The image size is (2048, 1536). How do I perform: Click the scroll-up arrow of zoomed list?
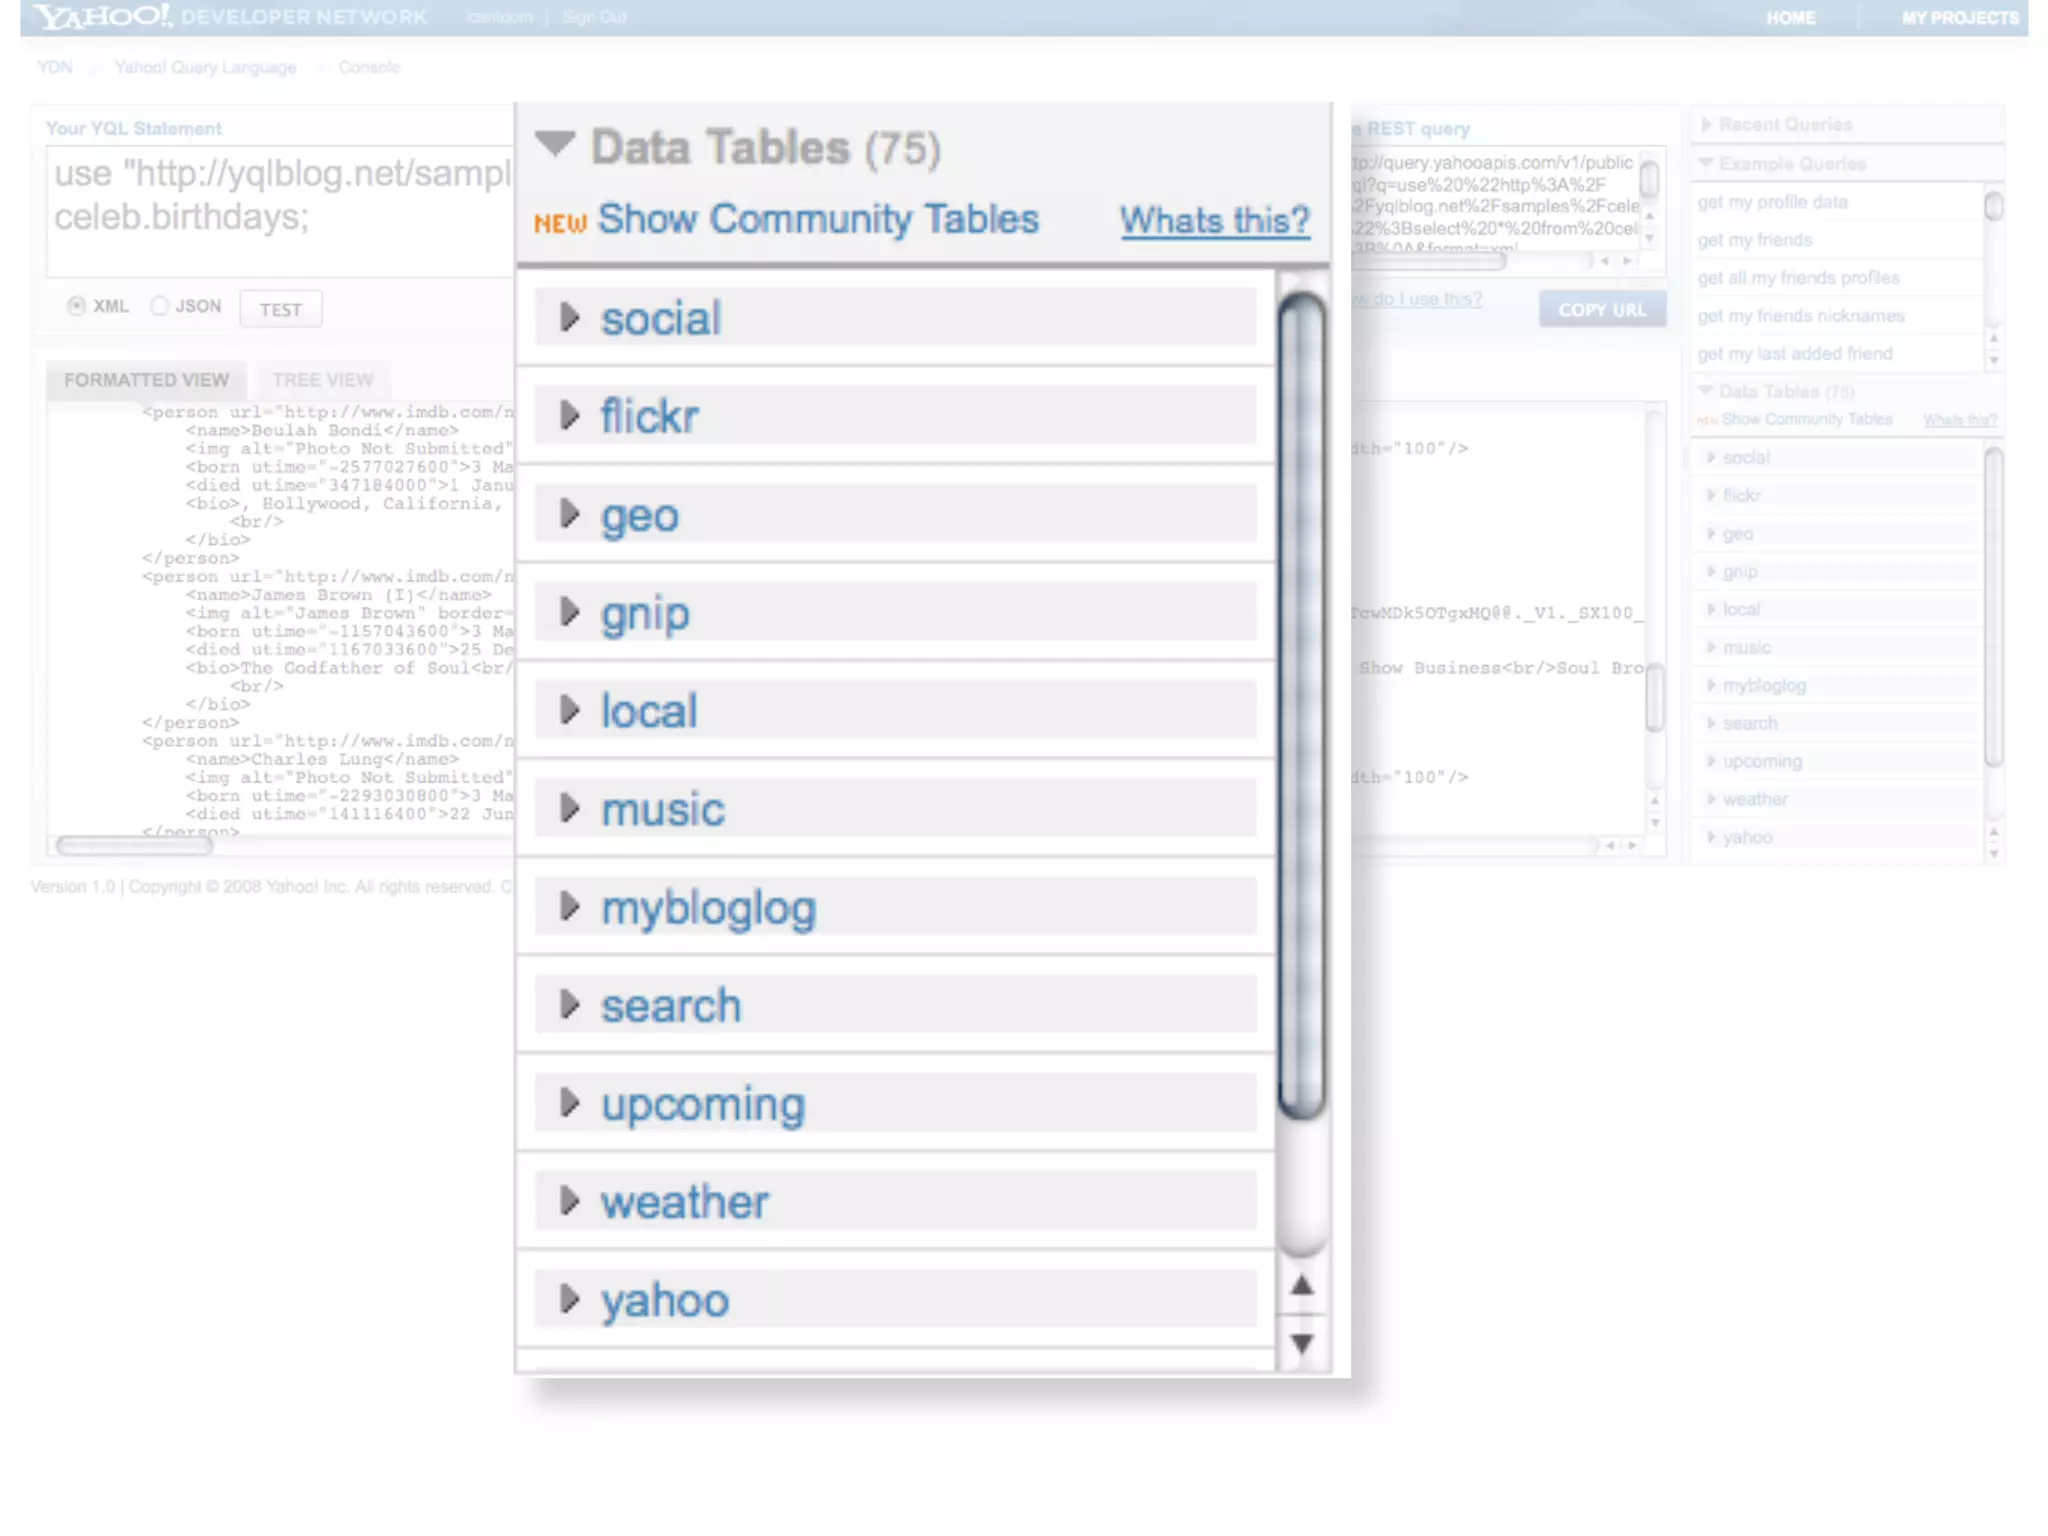pos(1302,1285)
